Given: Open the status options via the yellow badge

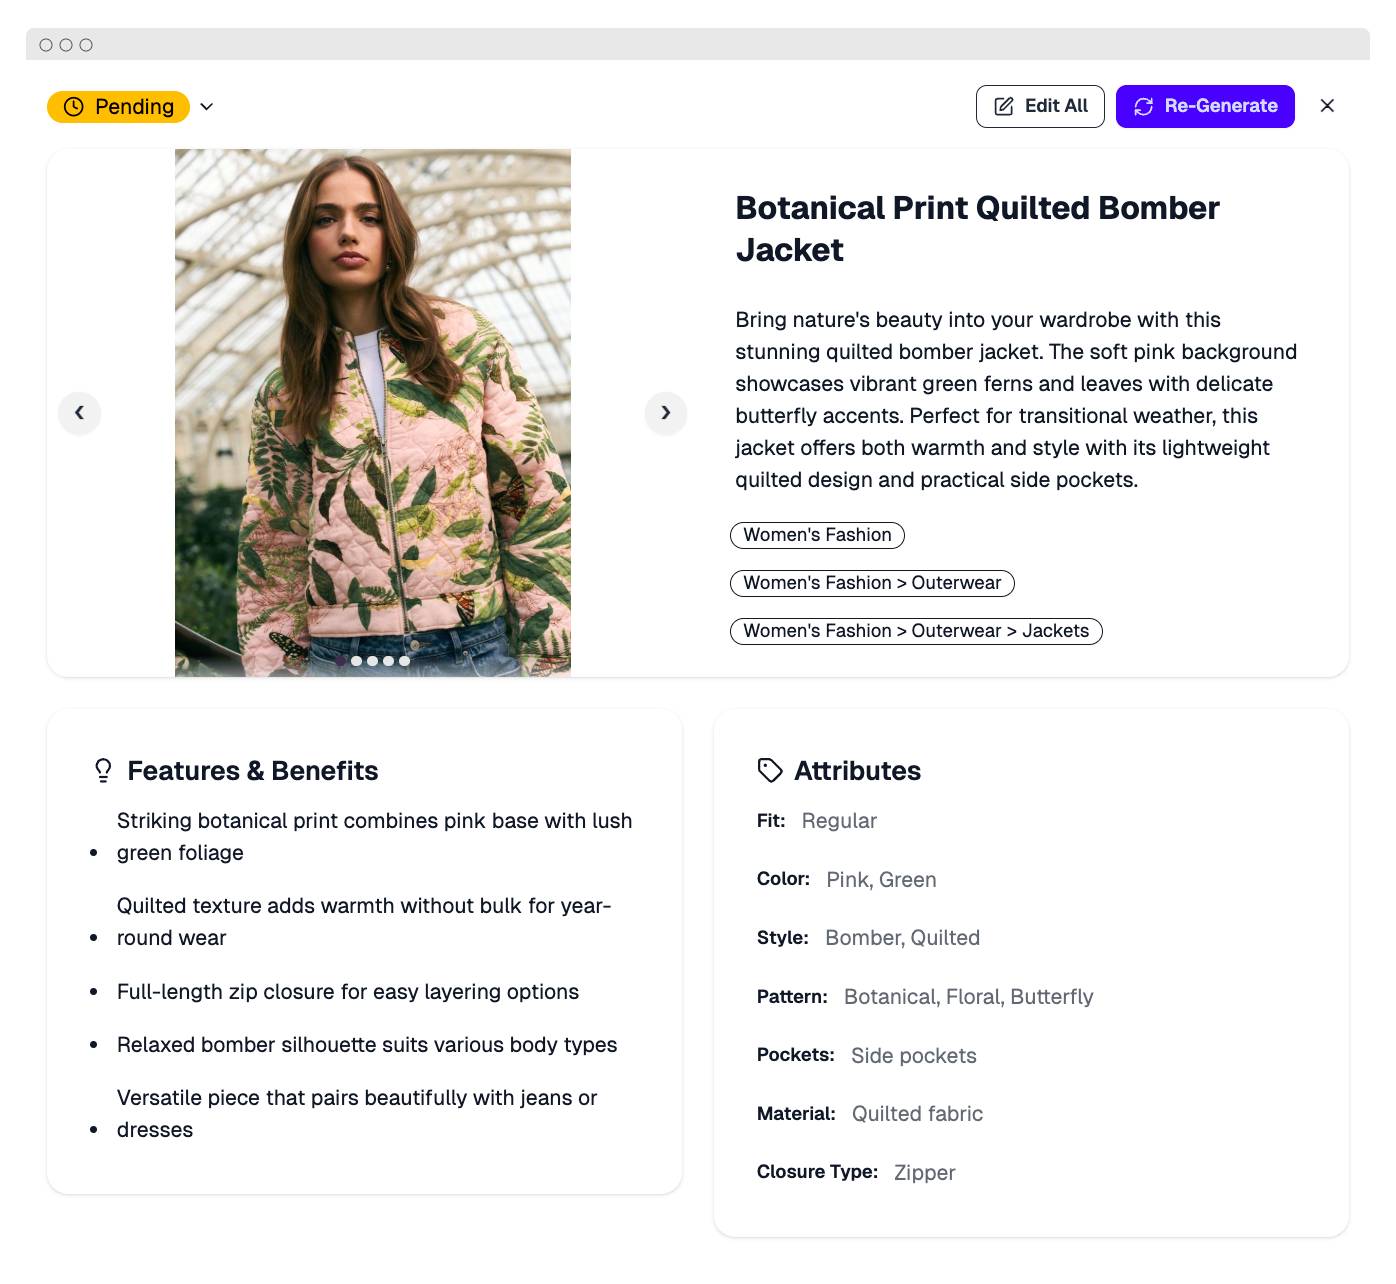Looking at the screenshot, I should pos(118,106).
